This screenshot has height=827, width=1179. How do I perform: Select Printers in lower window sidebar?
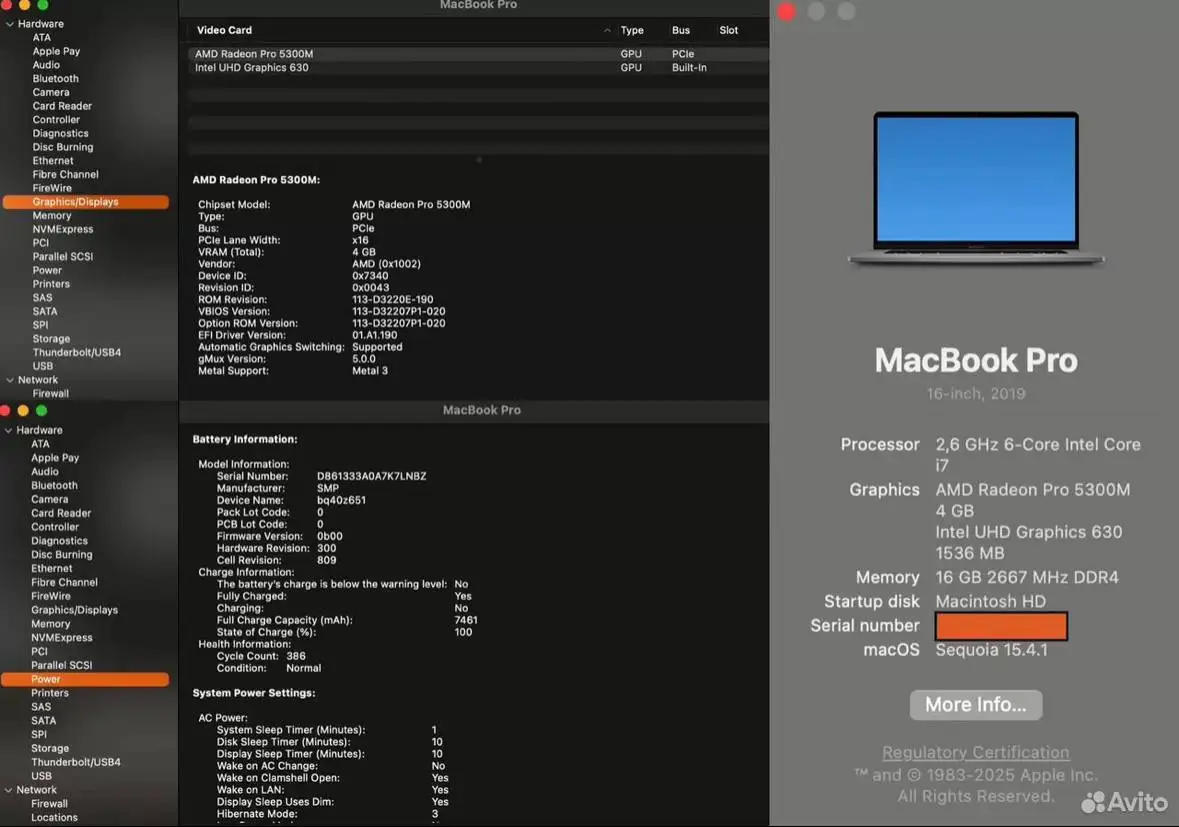(50, 693)
